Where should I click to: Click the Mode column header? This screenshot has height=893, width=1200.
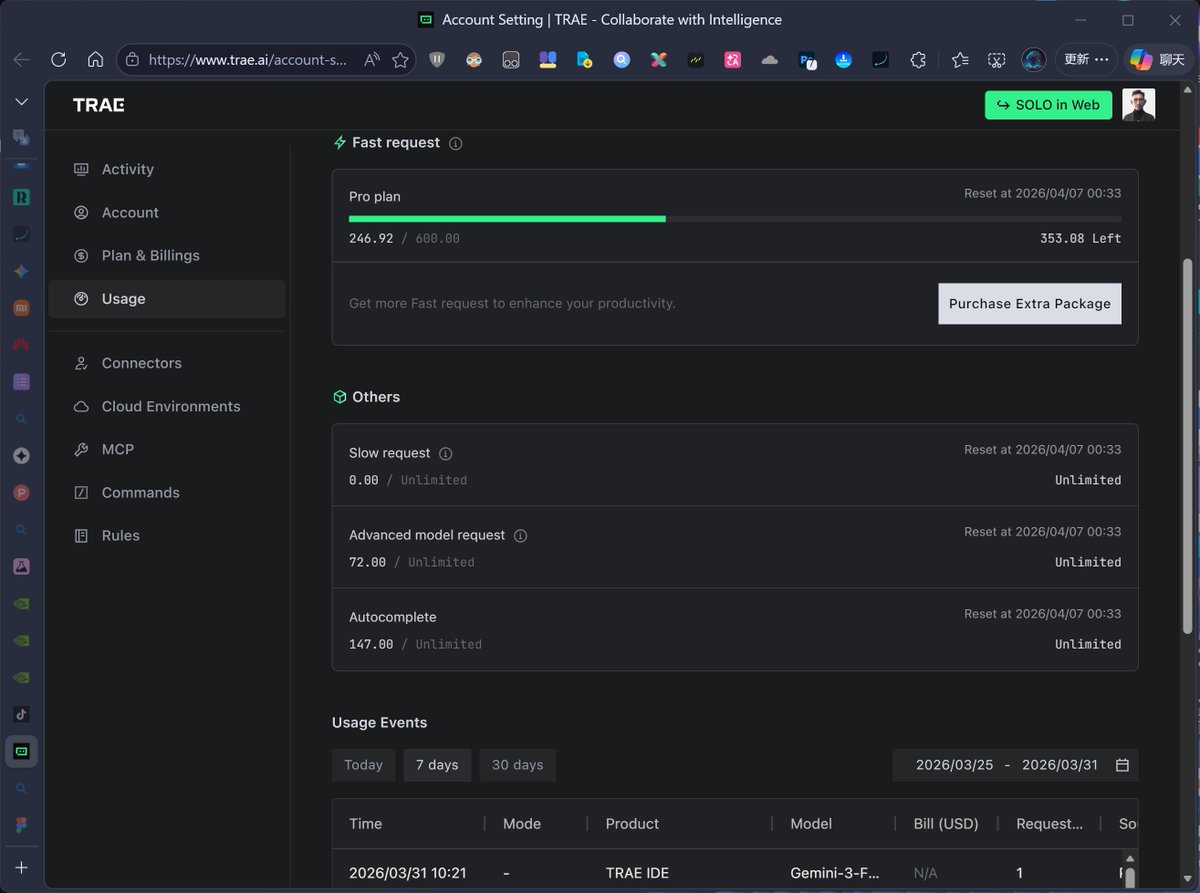click(522, 823)
